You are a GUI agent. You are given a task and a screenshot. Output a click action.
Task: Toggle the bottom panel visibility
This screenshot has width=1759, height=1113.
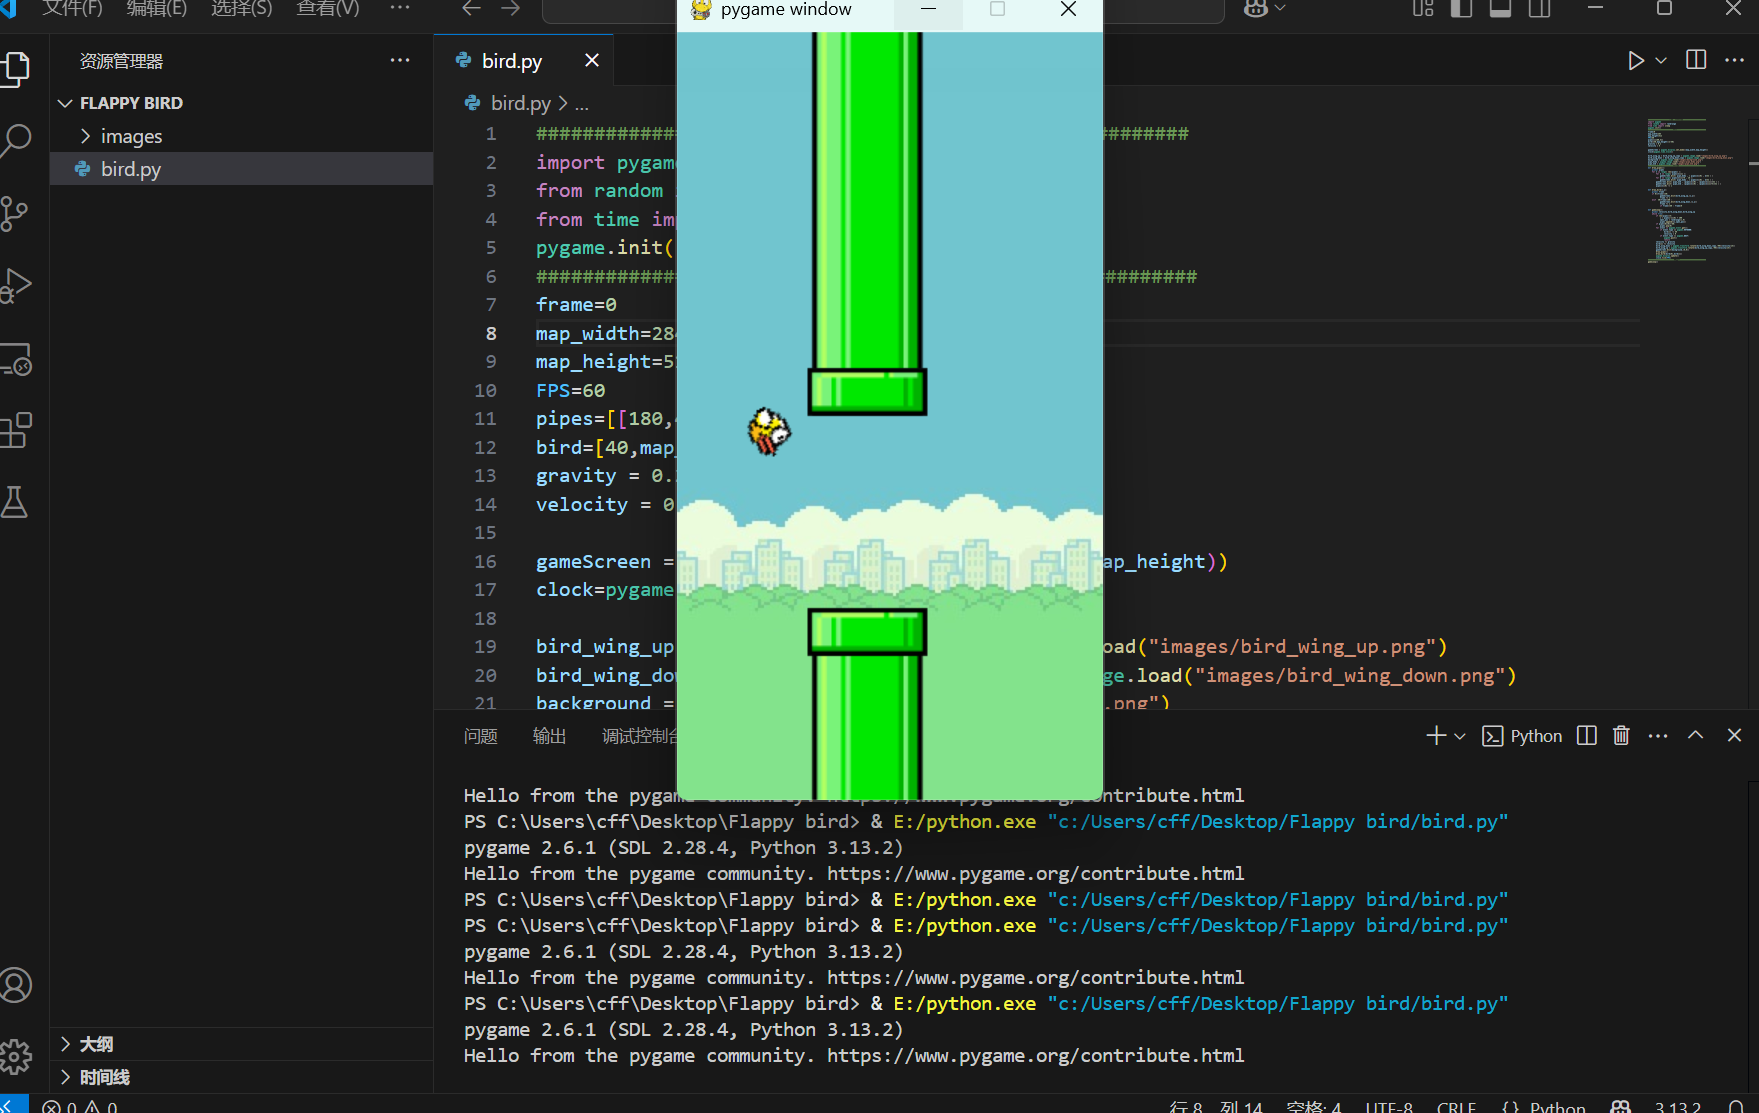coord(1501,9)
